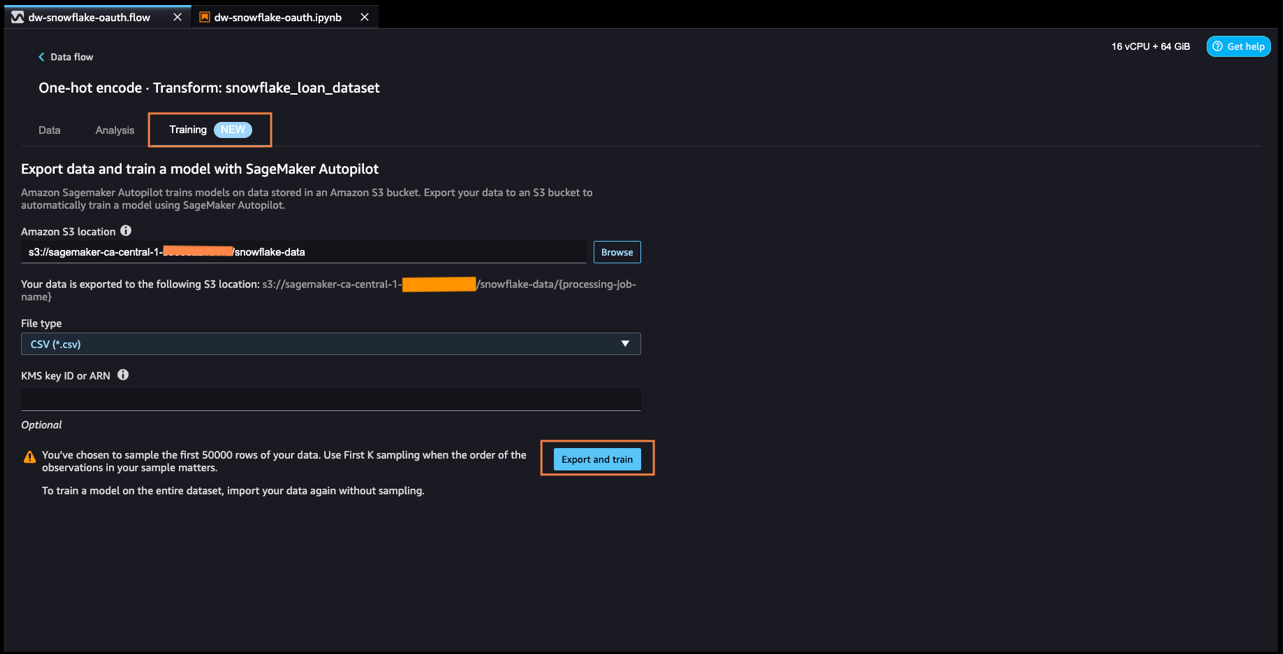Browse for an S3 location
Viewport: 1283px width, 654px height.
click(x=617, y=252)
